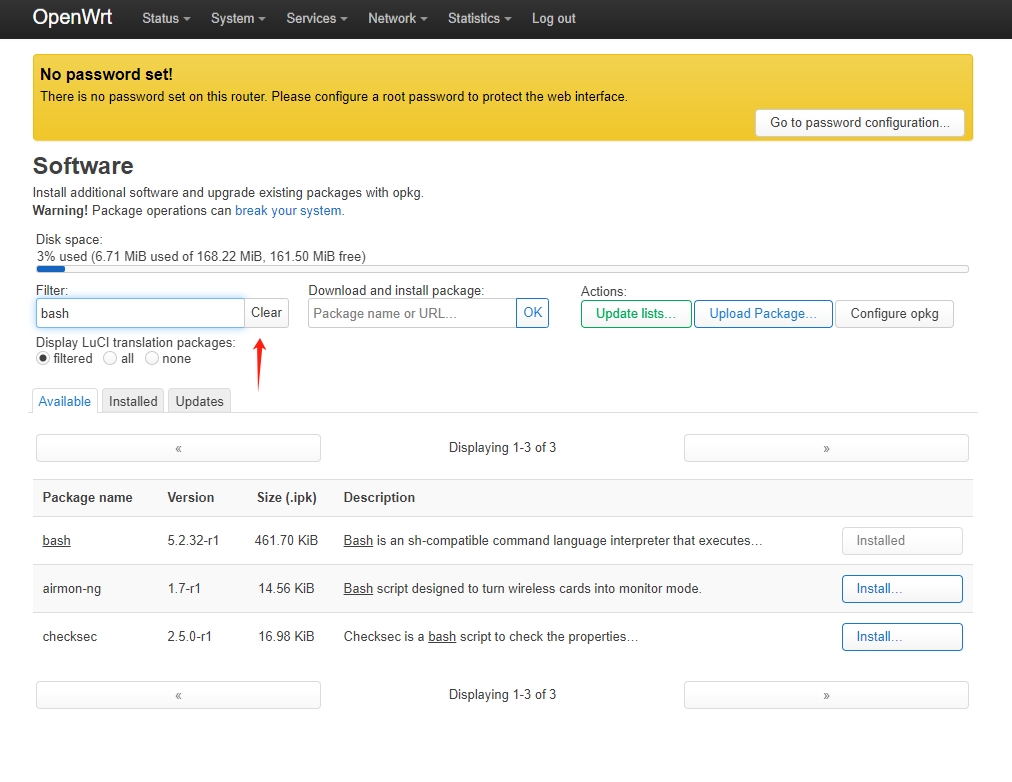This screenshot has height=782, width=1012.
Task: Clear the package filter
Action: tap(267, 313)
